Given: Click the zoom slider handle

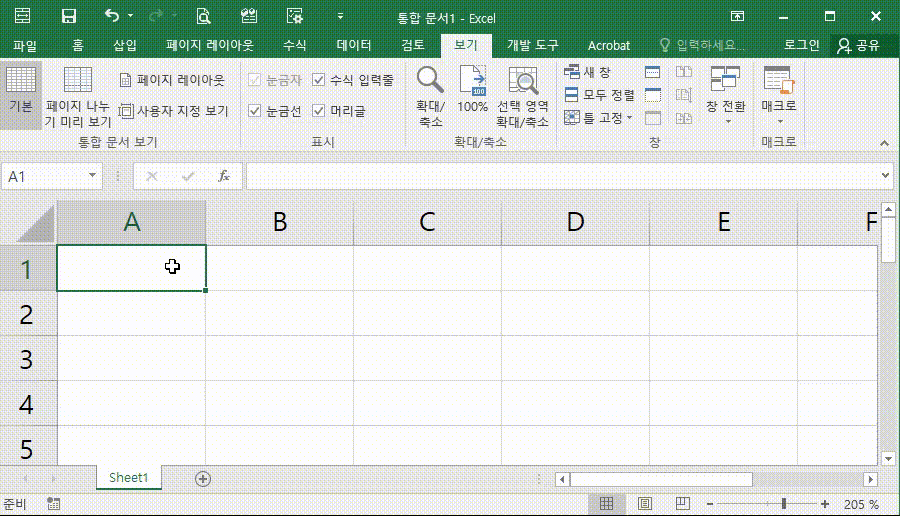Looking at the screenshot, I should (x=783, y=504).
